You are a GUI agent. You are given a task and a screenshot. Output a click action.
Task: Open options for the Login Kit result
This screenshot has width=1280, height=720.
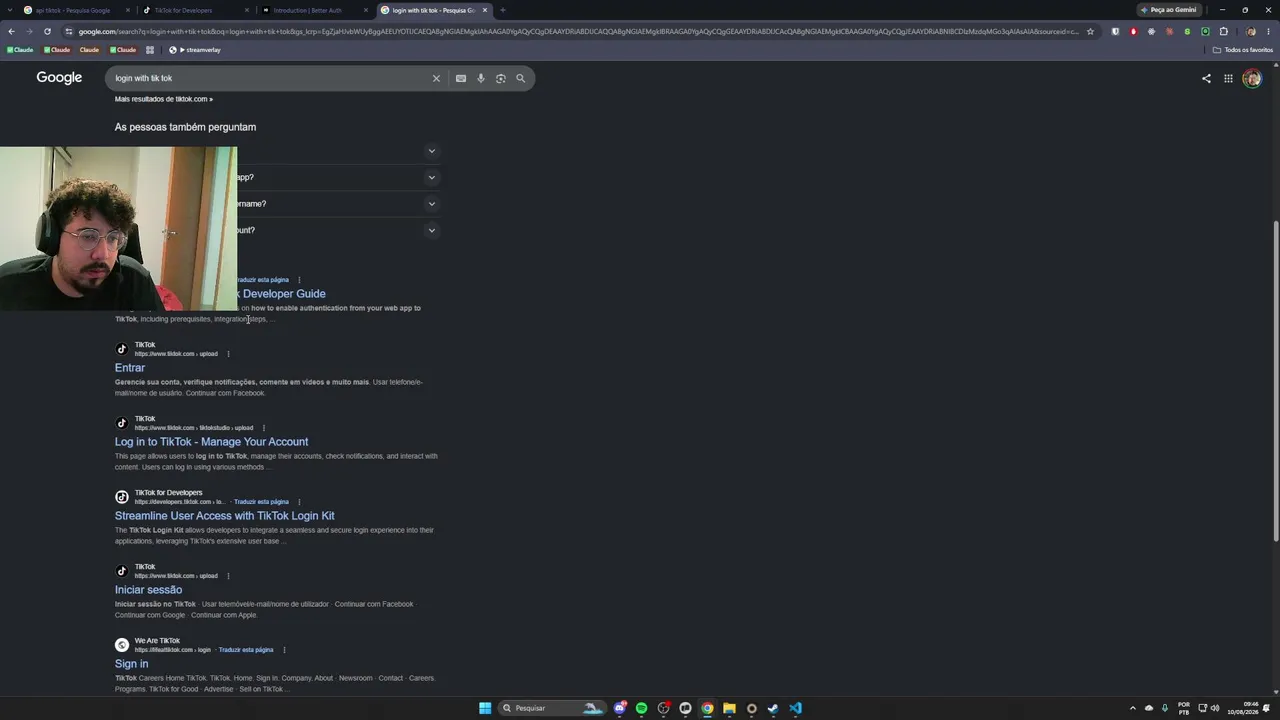[x=299, y=502]
